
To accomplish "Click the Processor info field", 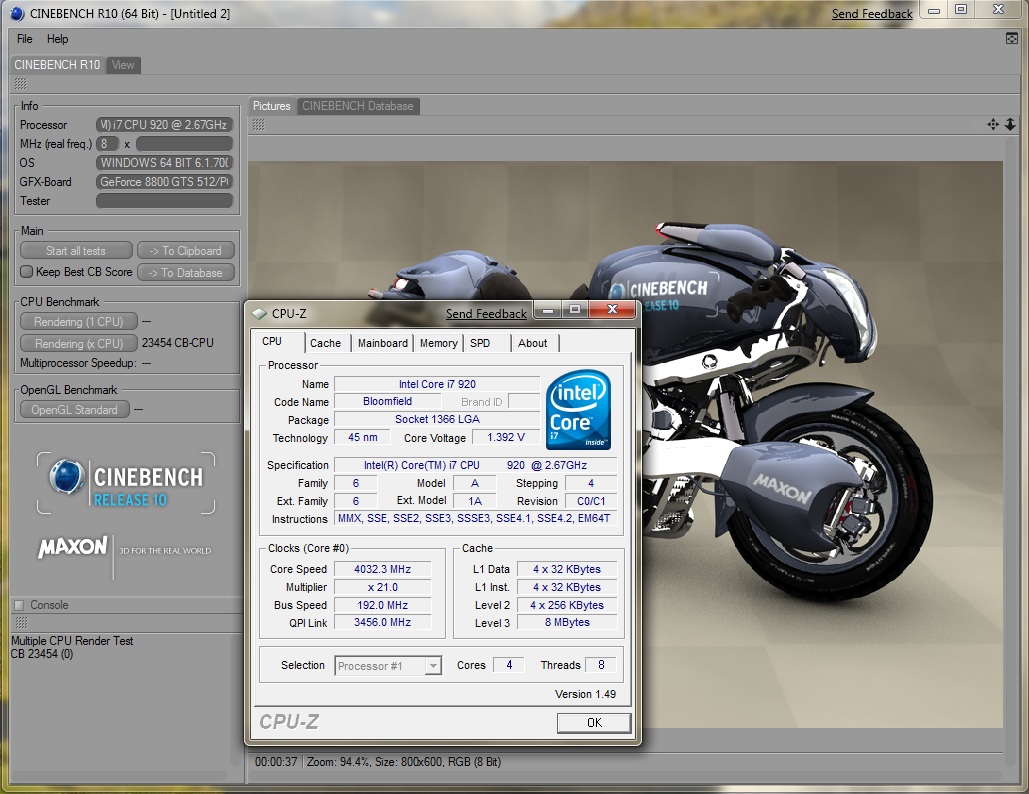I will pyautogui.click(x=164, y=125).
